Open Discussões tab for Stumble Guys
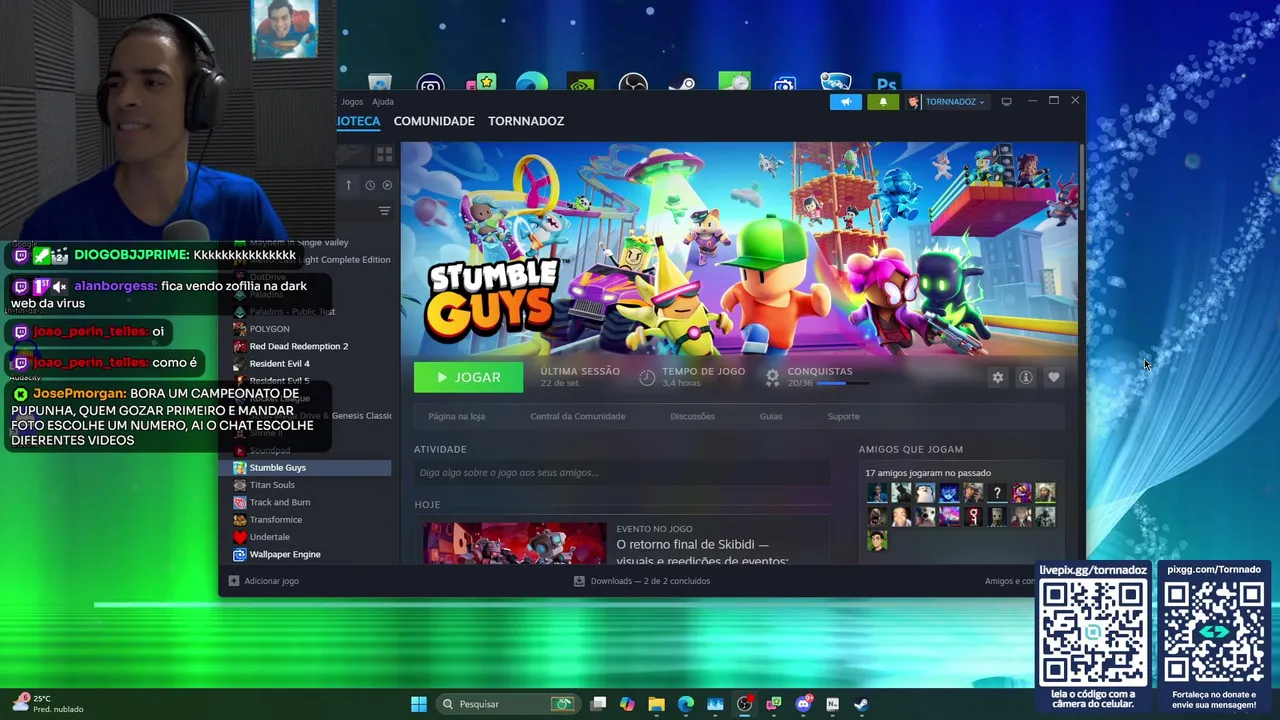1280x720 pixels. [692, 416]
